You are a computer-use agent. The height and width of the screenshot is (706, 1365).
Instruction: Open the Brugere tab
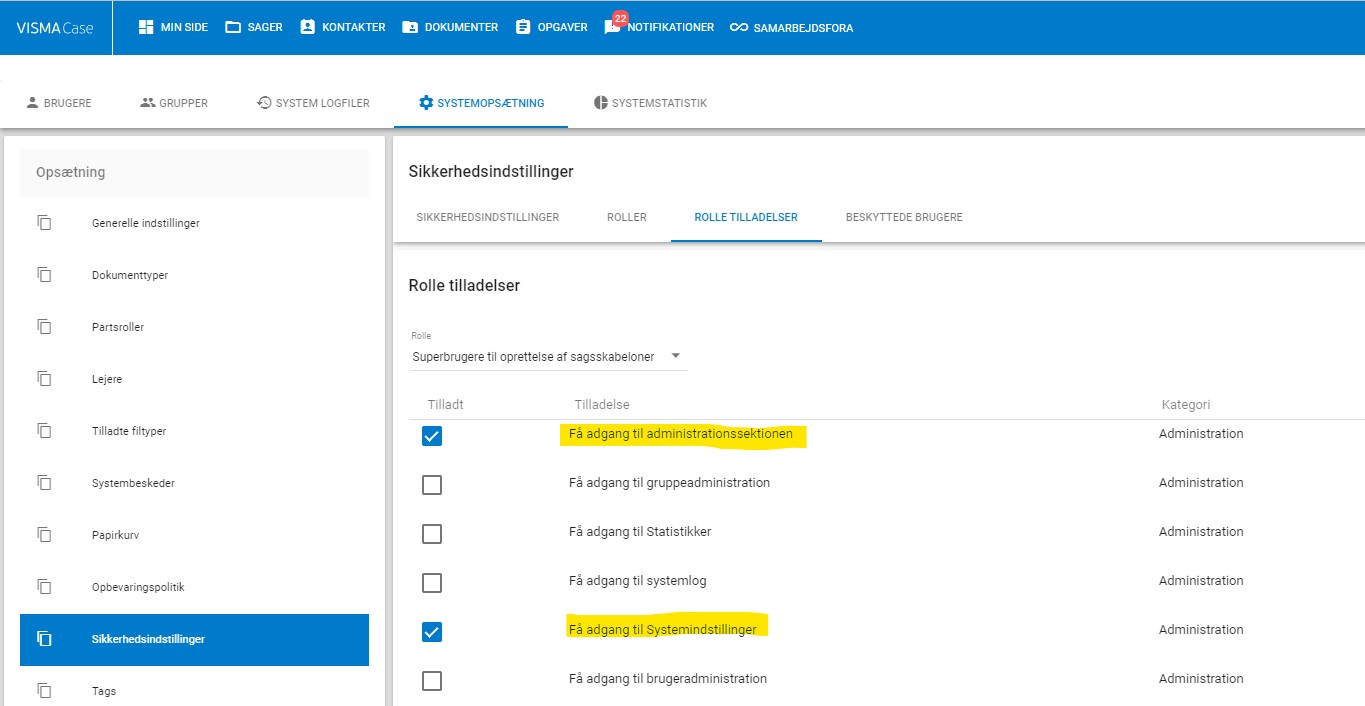point(59,103)
